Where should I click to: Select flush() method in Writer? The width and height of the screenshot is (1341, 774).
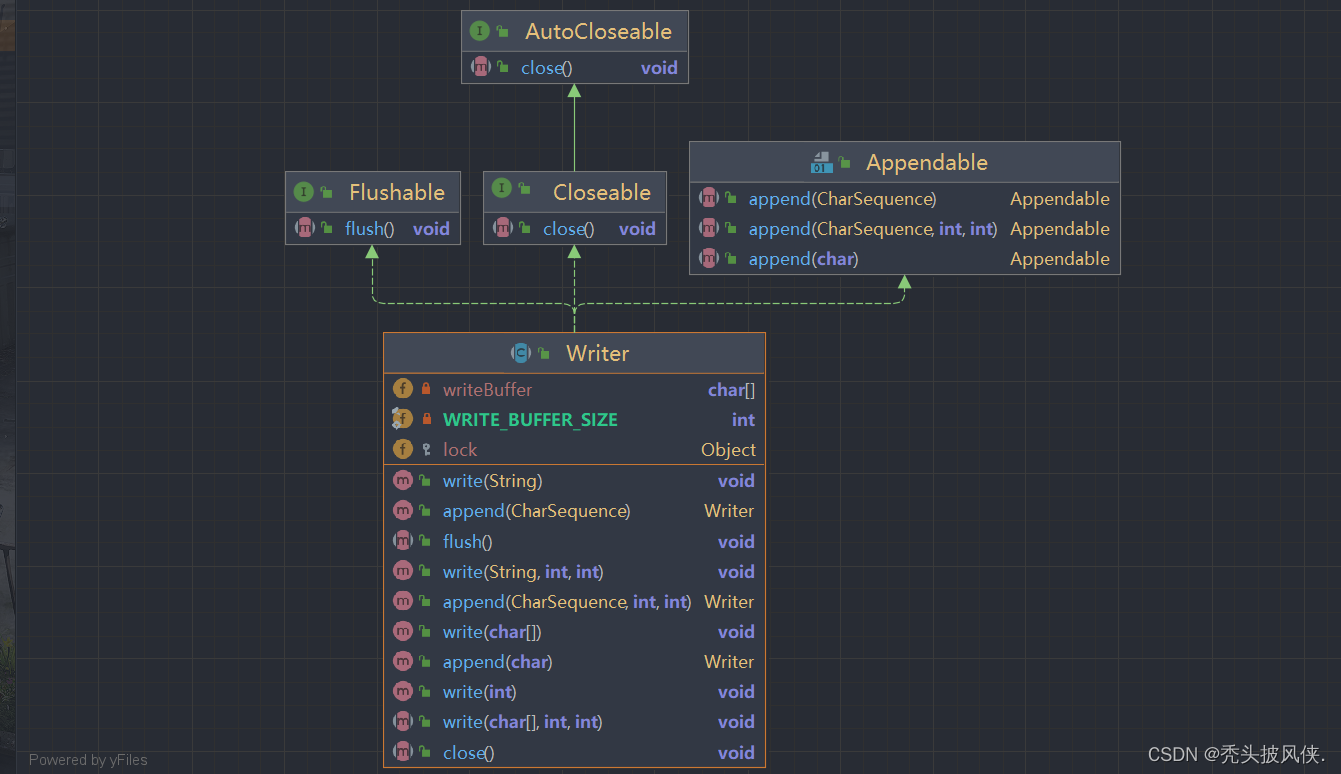coord(574,542)
